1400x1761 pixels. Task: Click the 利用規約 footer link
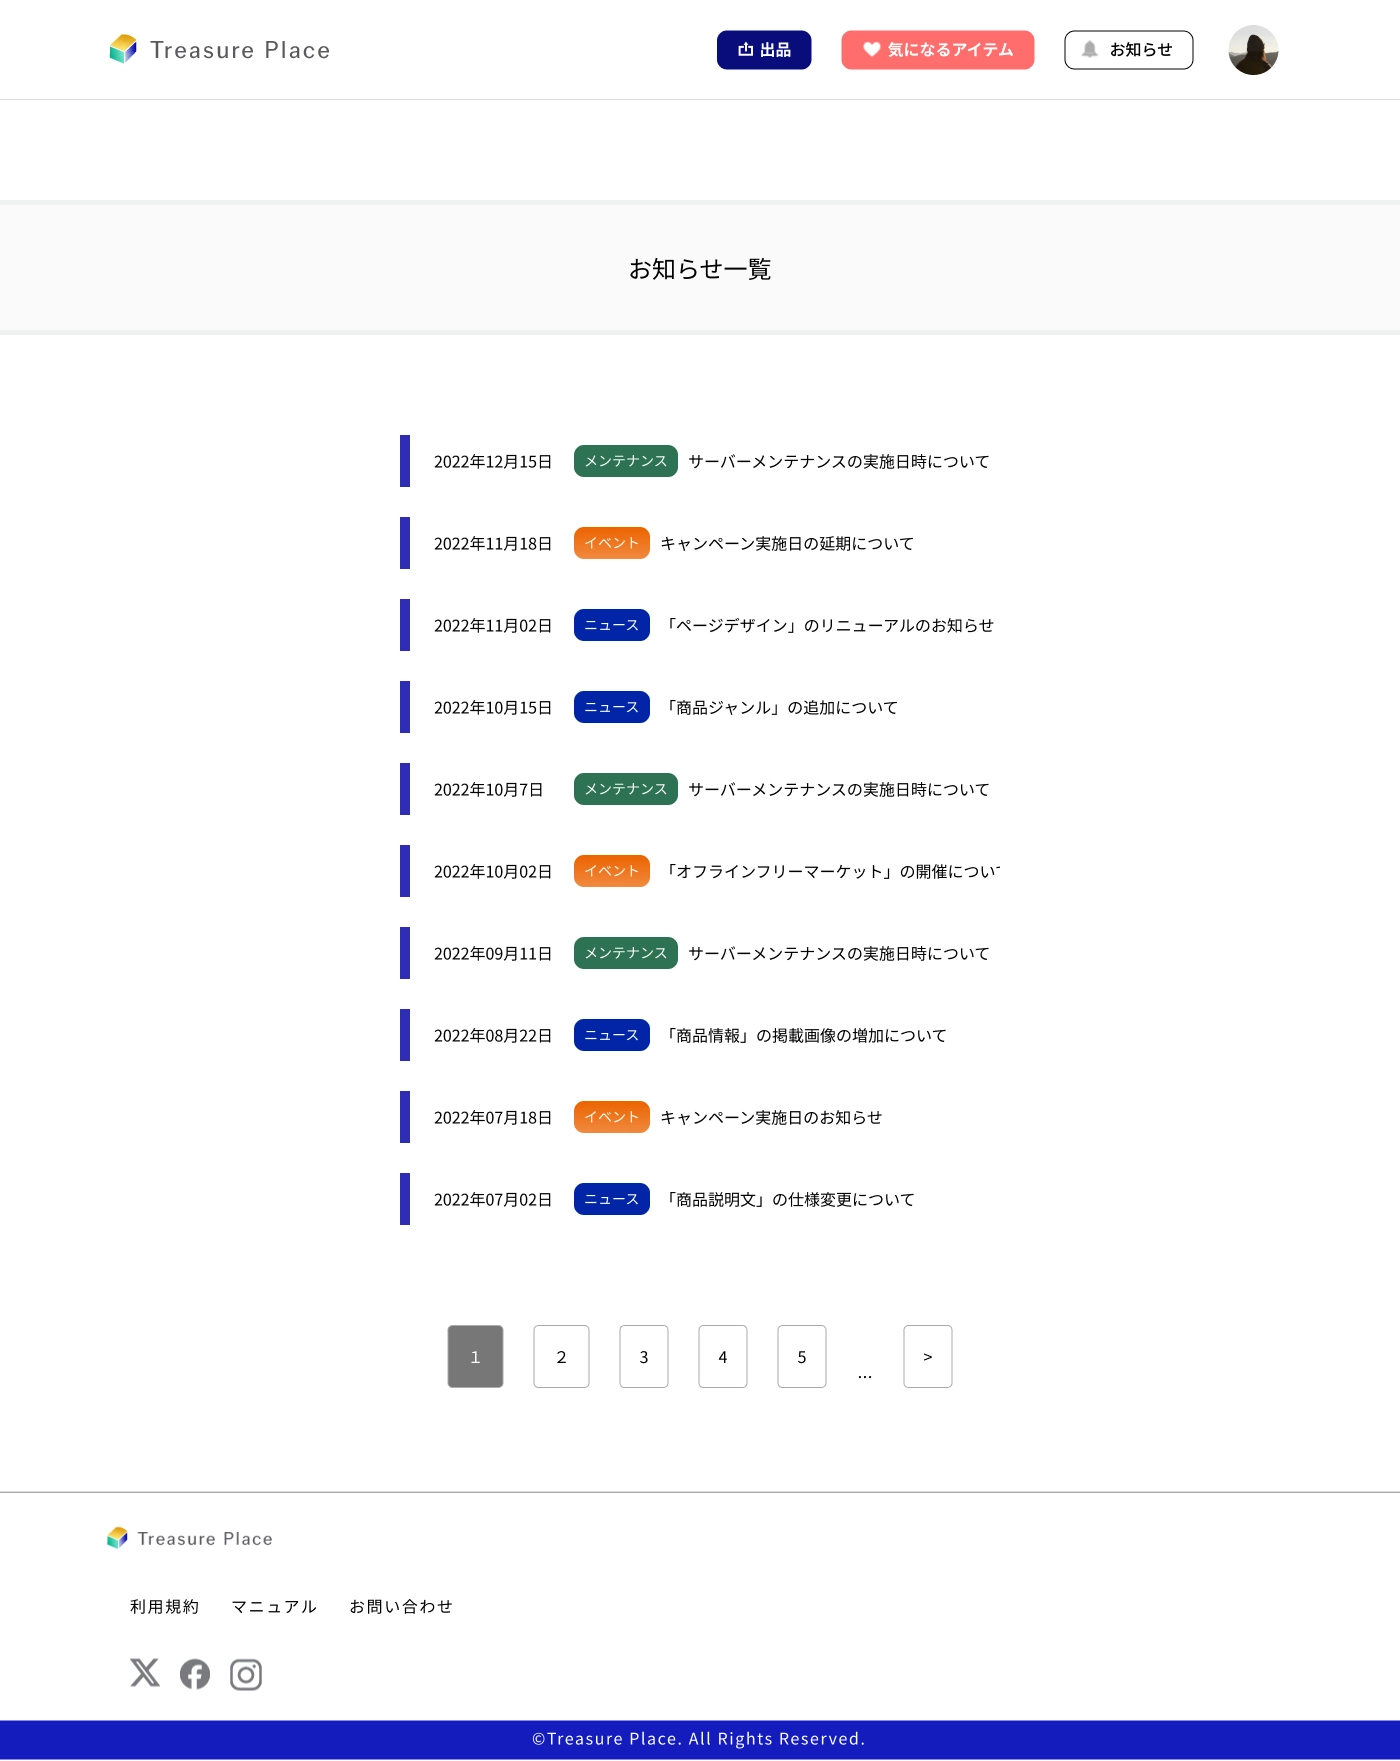(165, 1606)
